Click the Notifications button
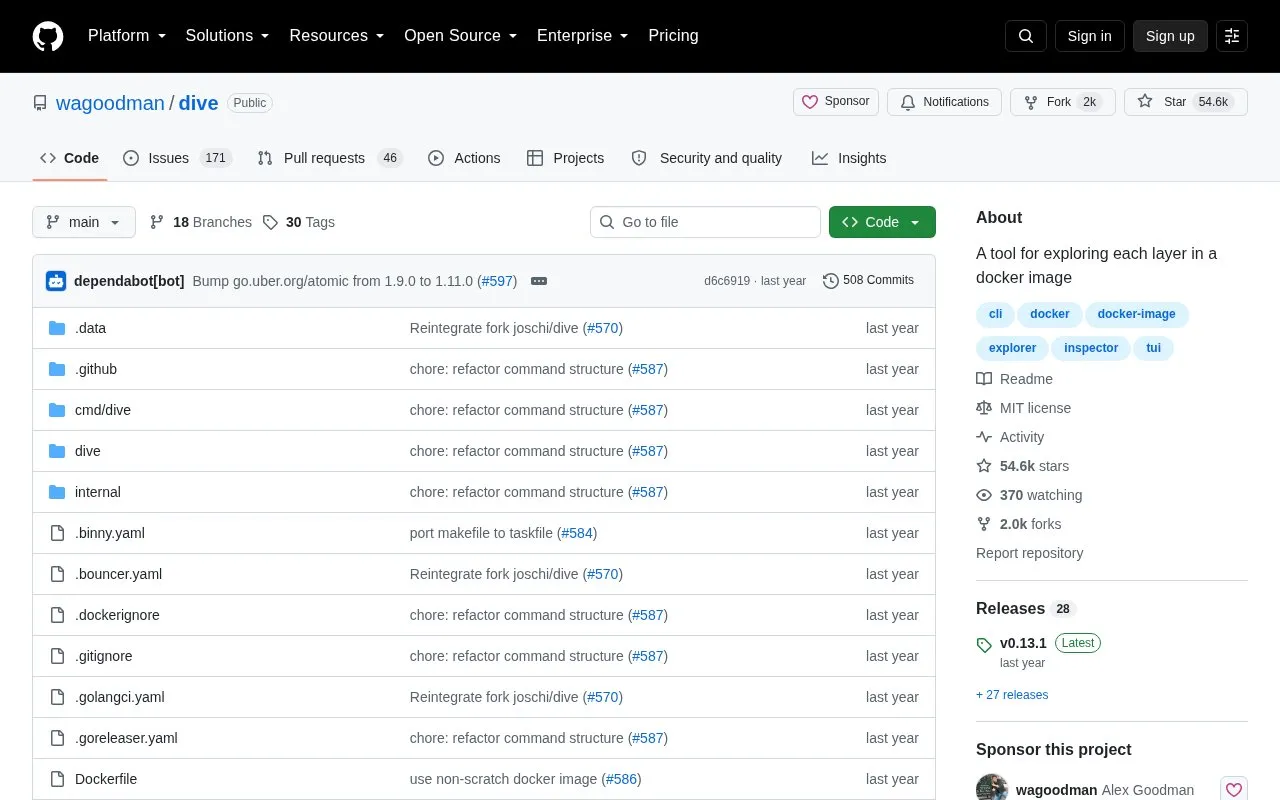Image resolution: width=1280 pixels, height=800 pixels. pyautogui.click(x=944, y=102)
